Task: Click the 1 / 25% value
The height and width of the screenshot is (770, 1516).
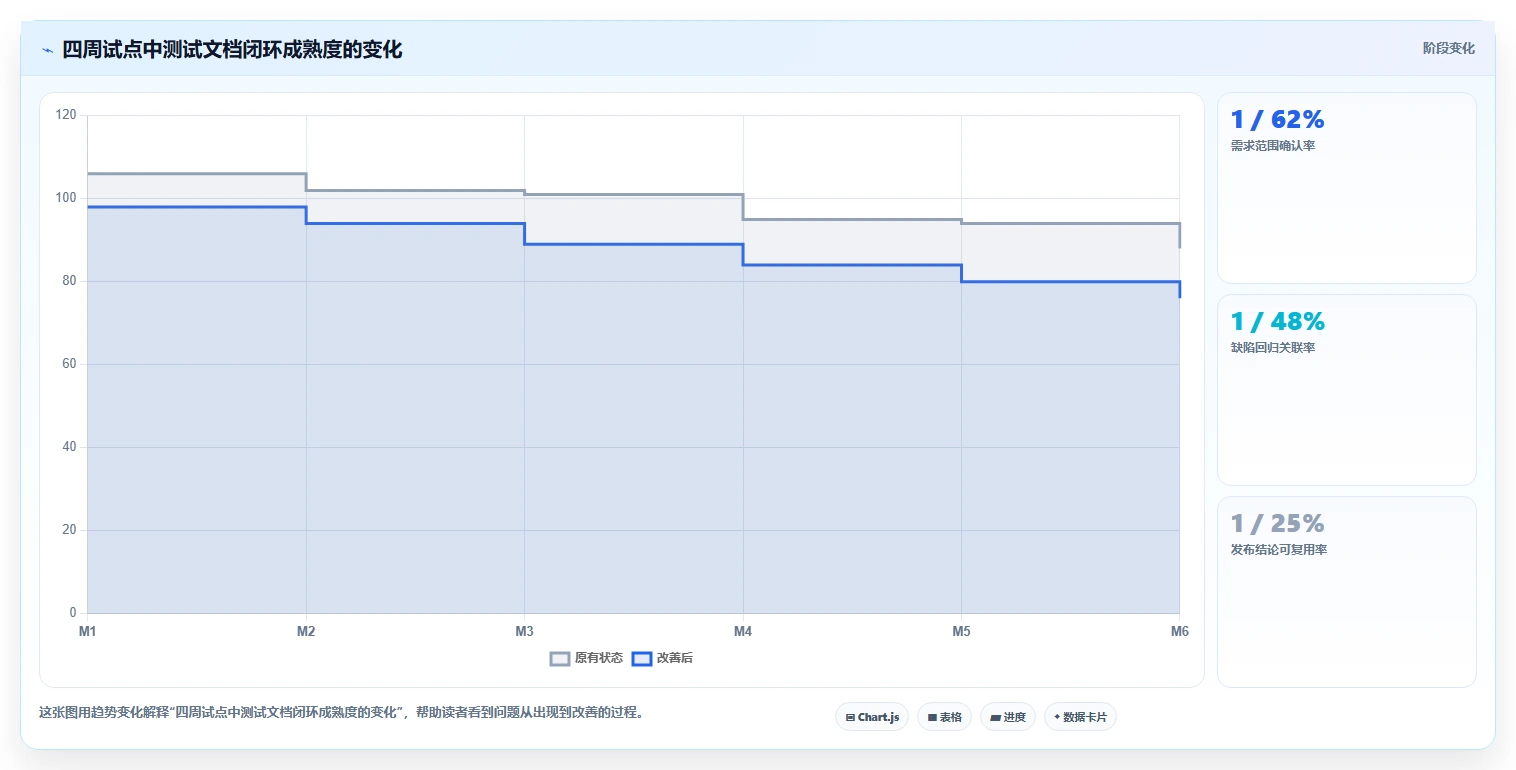Action: pyautogui.click(x=1277, y=524)
